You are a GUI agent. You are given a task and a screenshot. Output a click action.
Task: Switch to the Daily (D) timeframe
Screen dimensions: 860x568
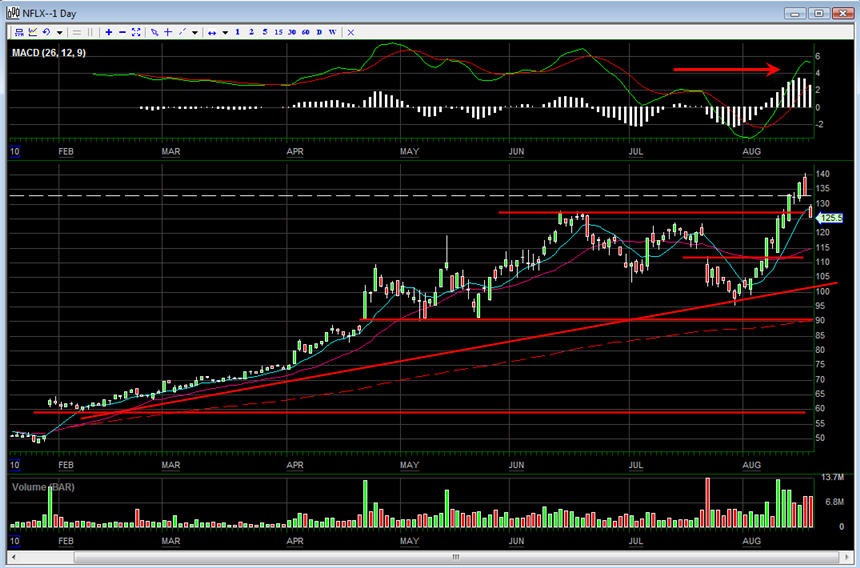coord(319,32)
